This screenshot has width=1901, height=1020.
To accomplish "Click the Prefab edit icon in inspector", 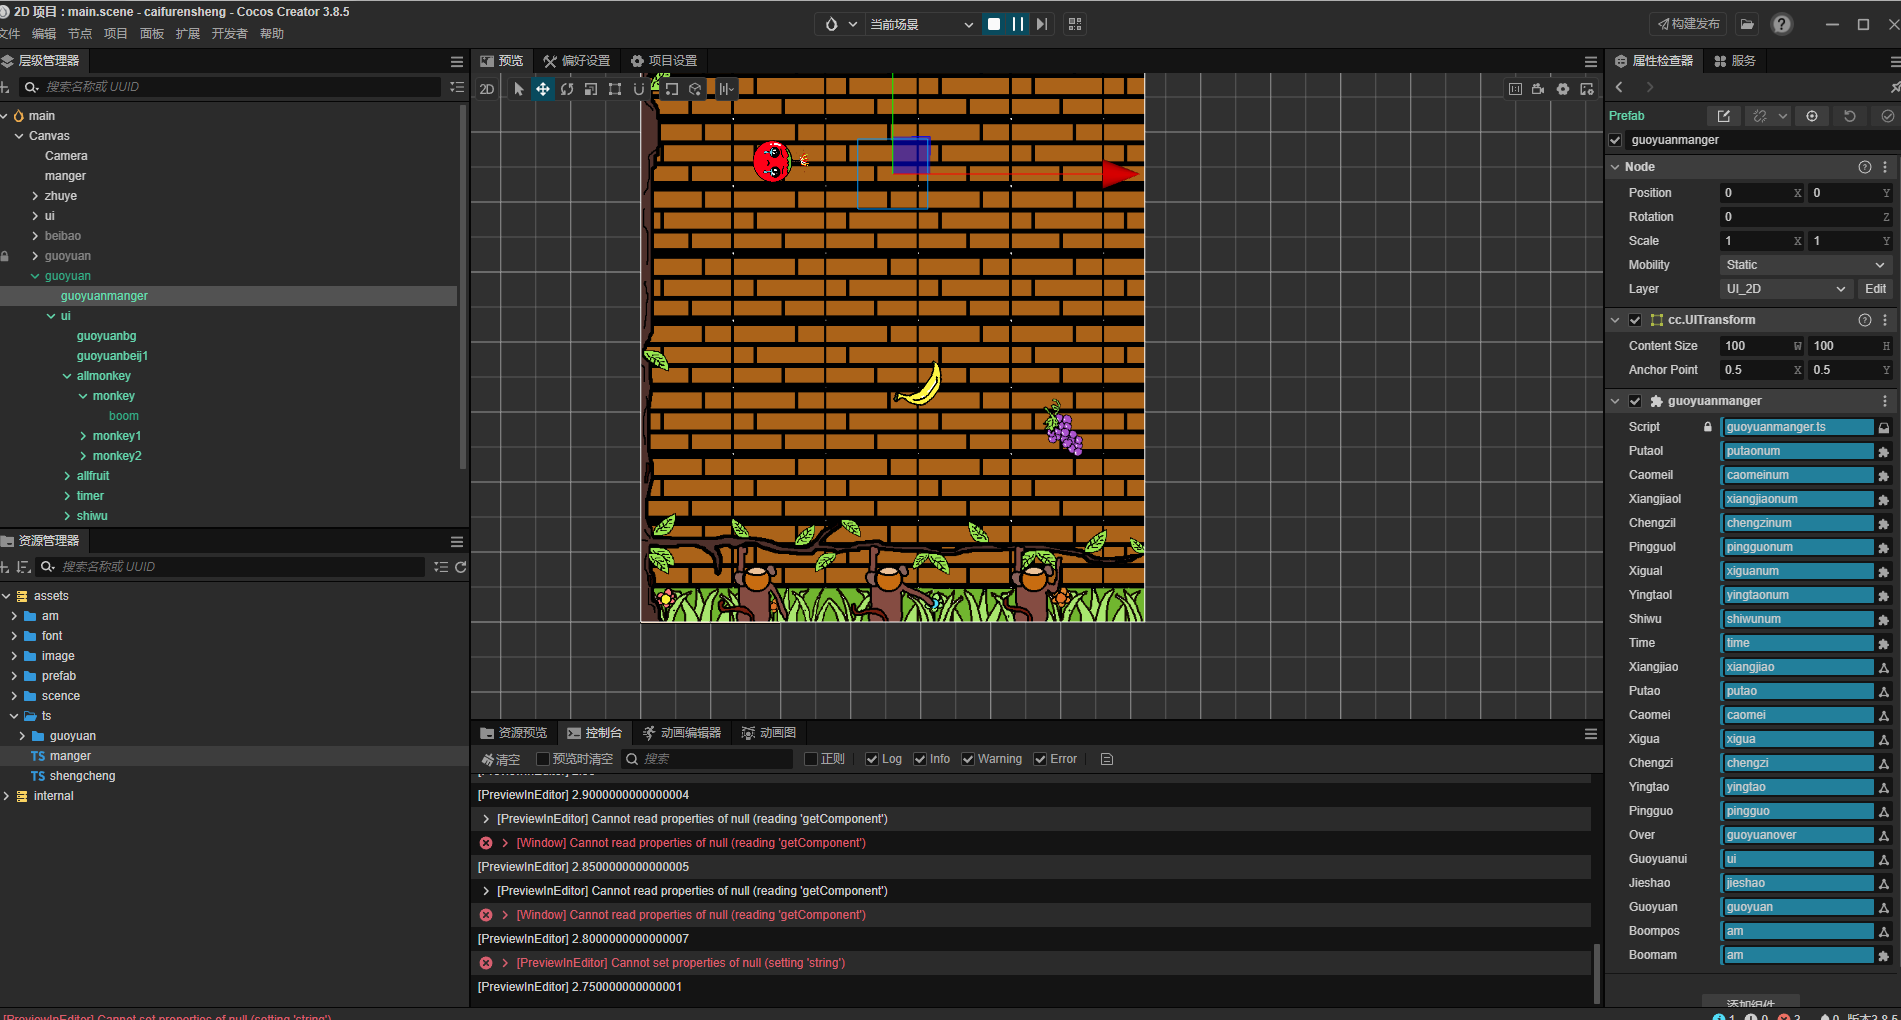I will pos(1724,116).
